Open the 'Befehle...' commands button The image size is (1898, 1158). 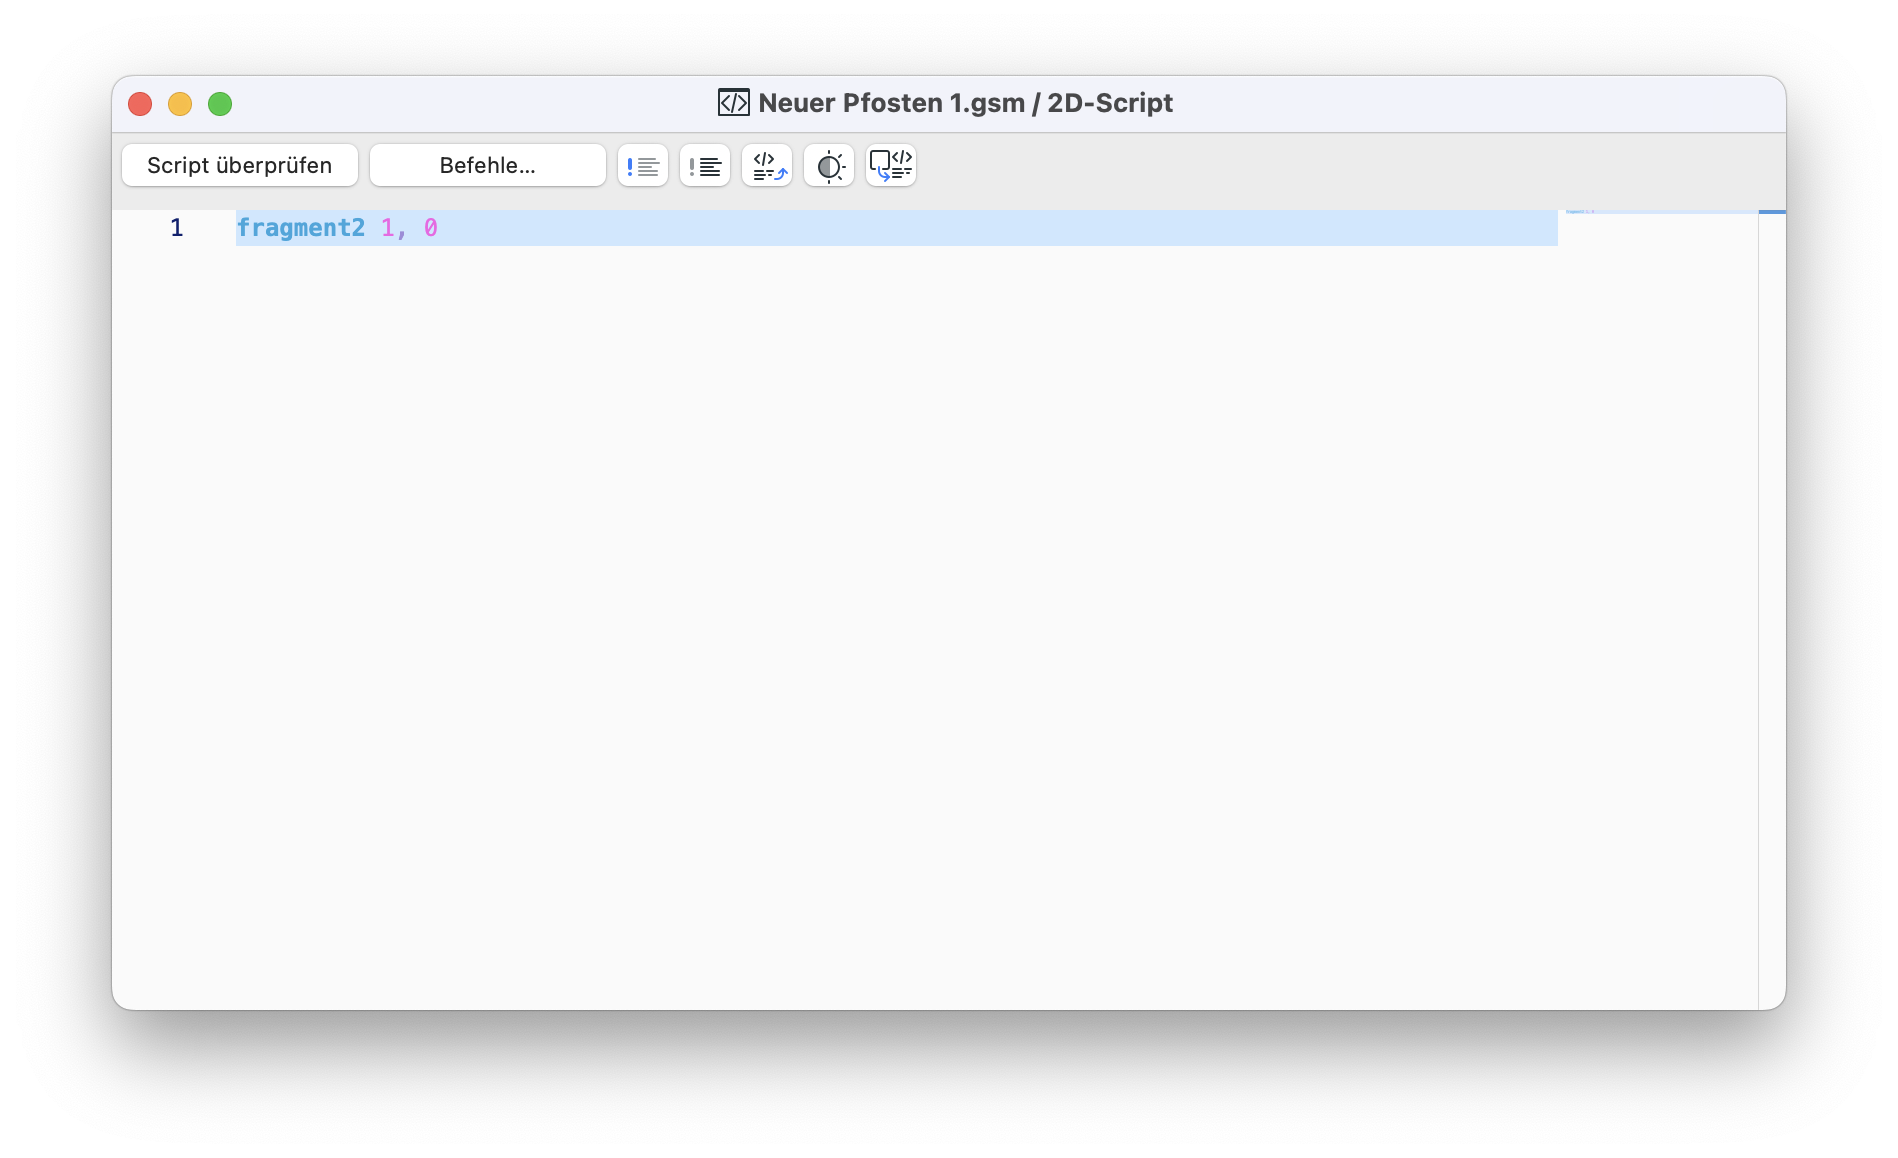(x=488, y=166)
